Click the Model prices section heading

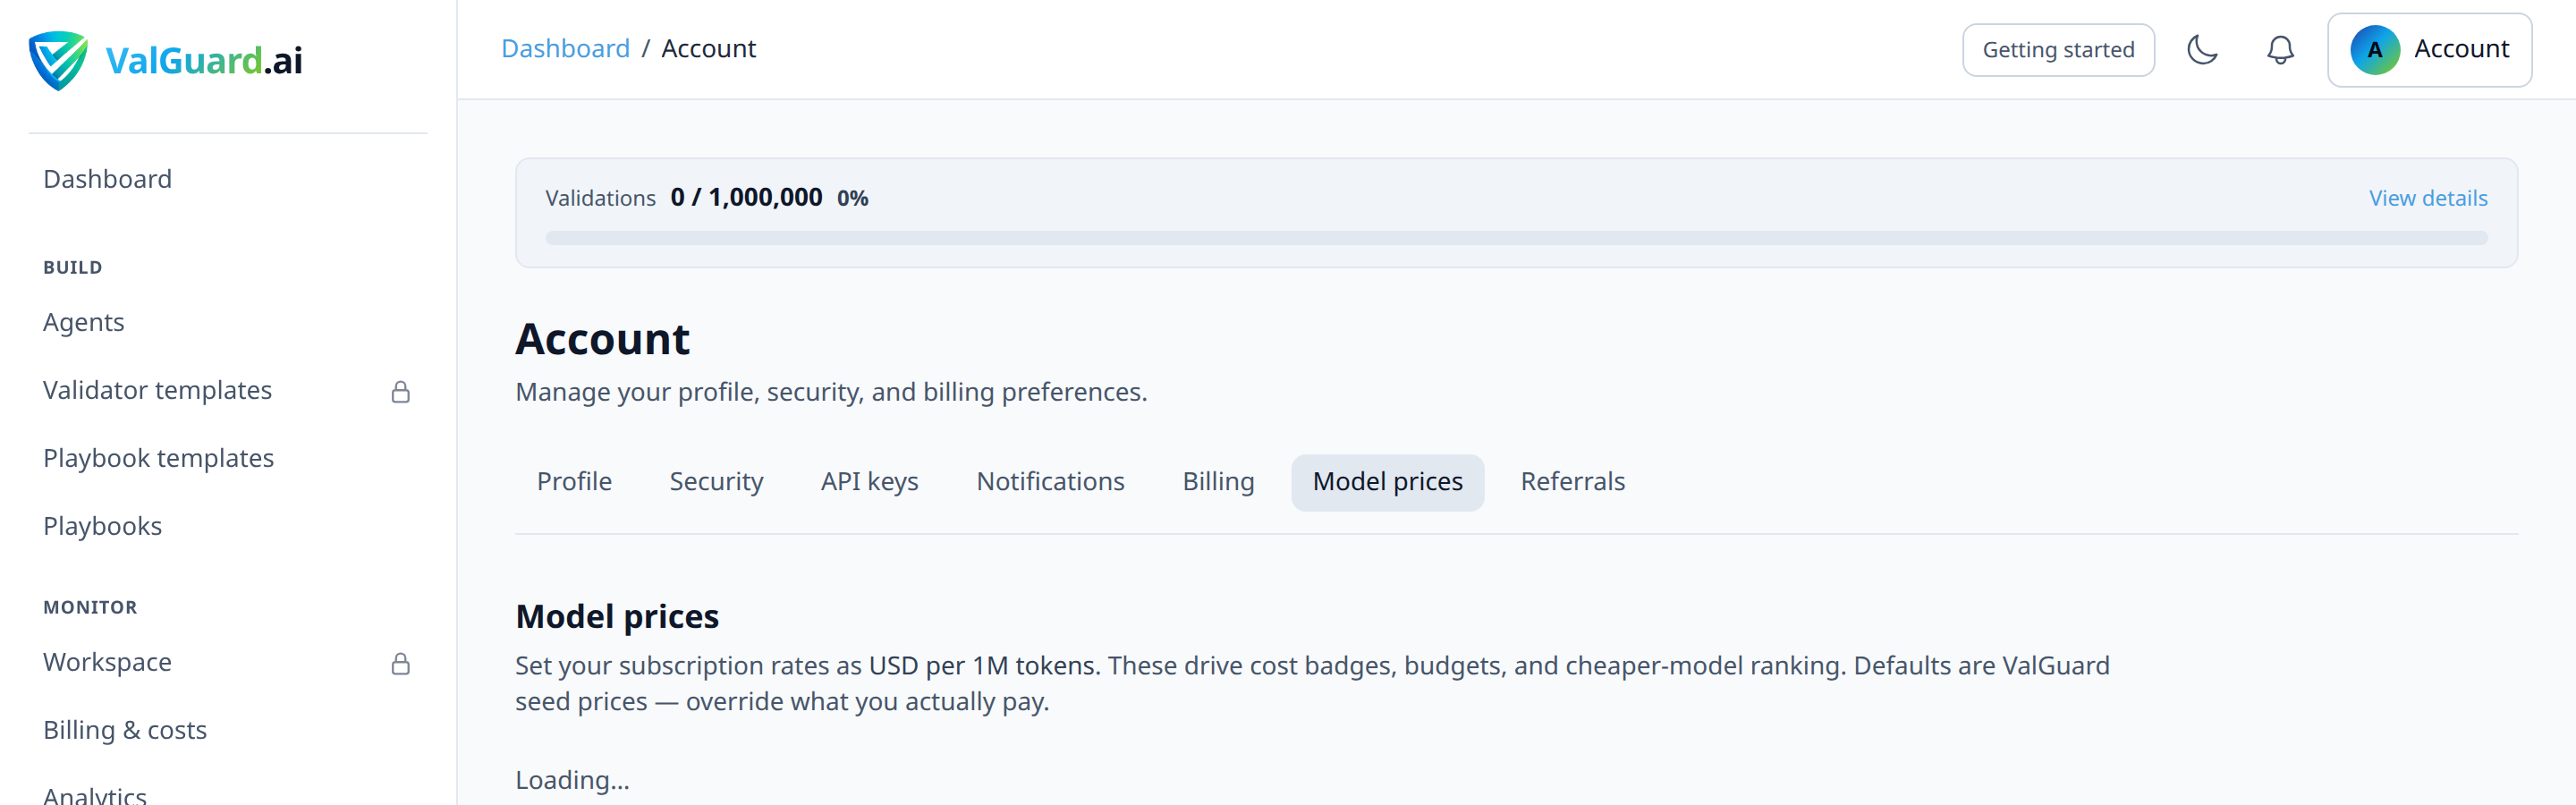tap(617, 616)
